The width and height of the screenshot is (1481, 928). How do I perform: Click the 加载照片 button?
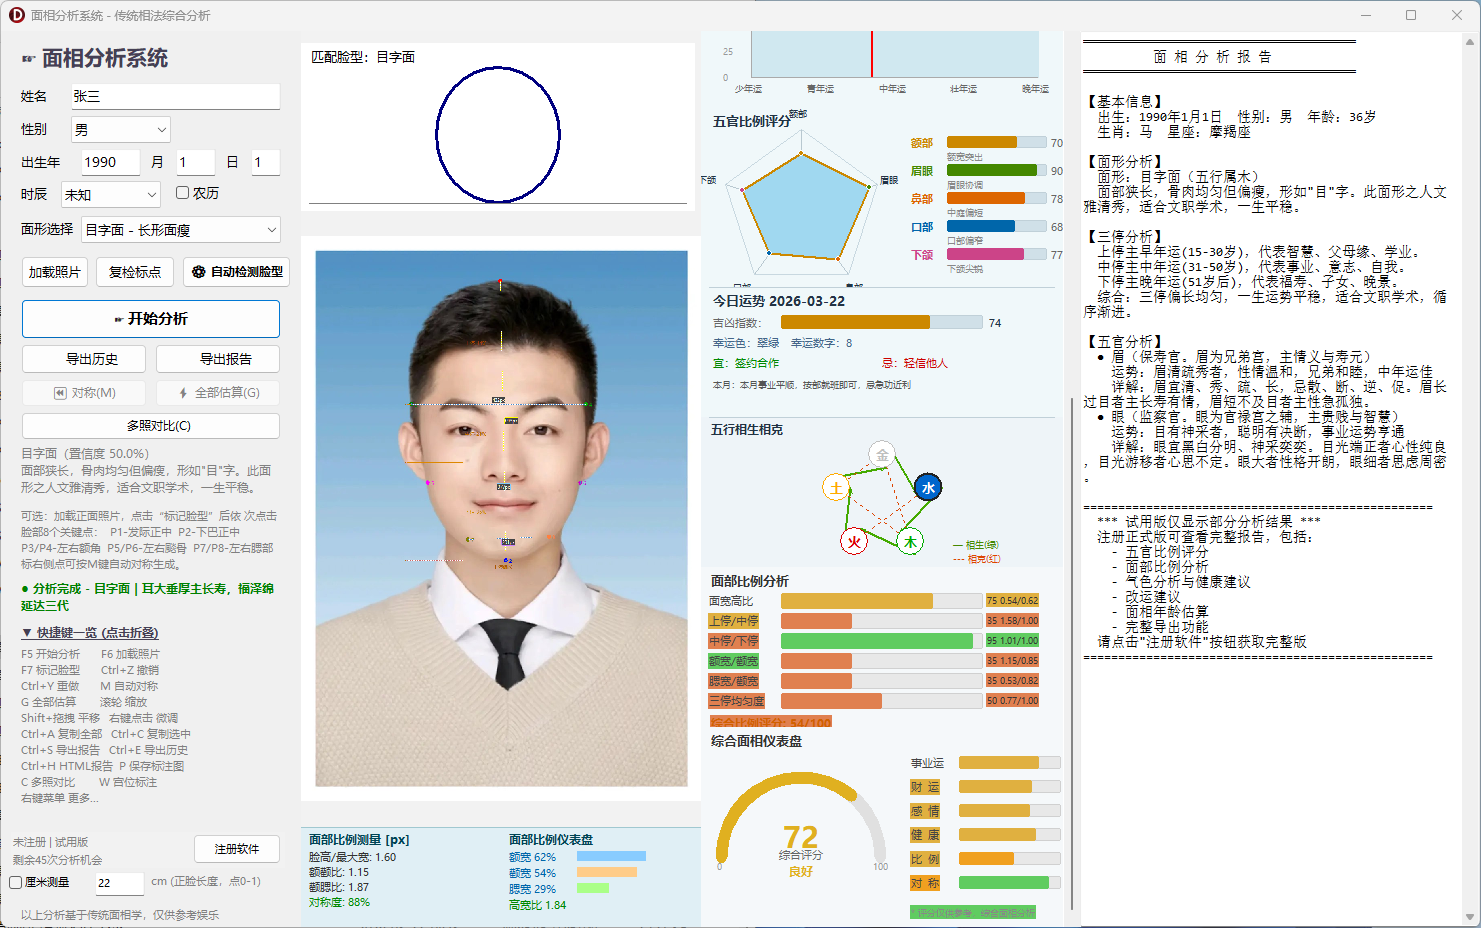(55, 271)
